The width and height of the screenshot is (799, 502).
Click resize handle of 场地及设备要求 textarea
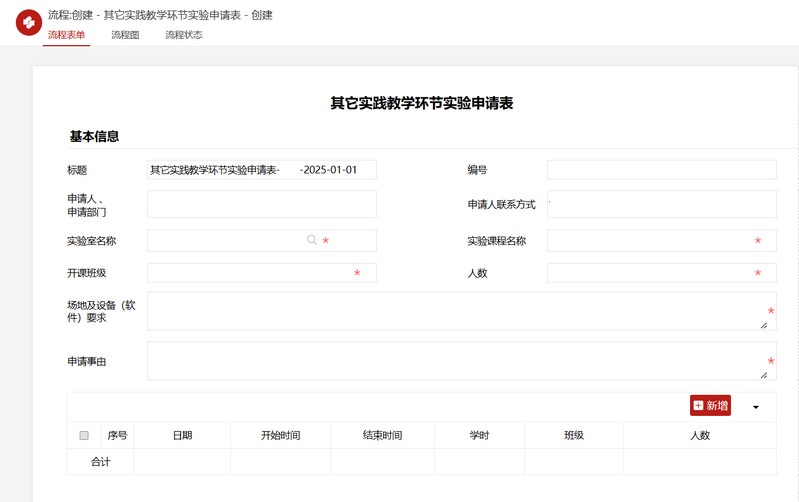764,325
